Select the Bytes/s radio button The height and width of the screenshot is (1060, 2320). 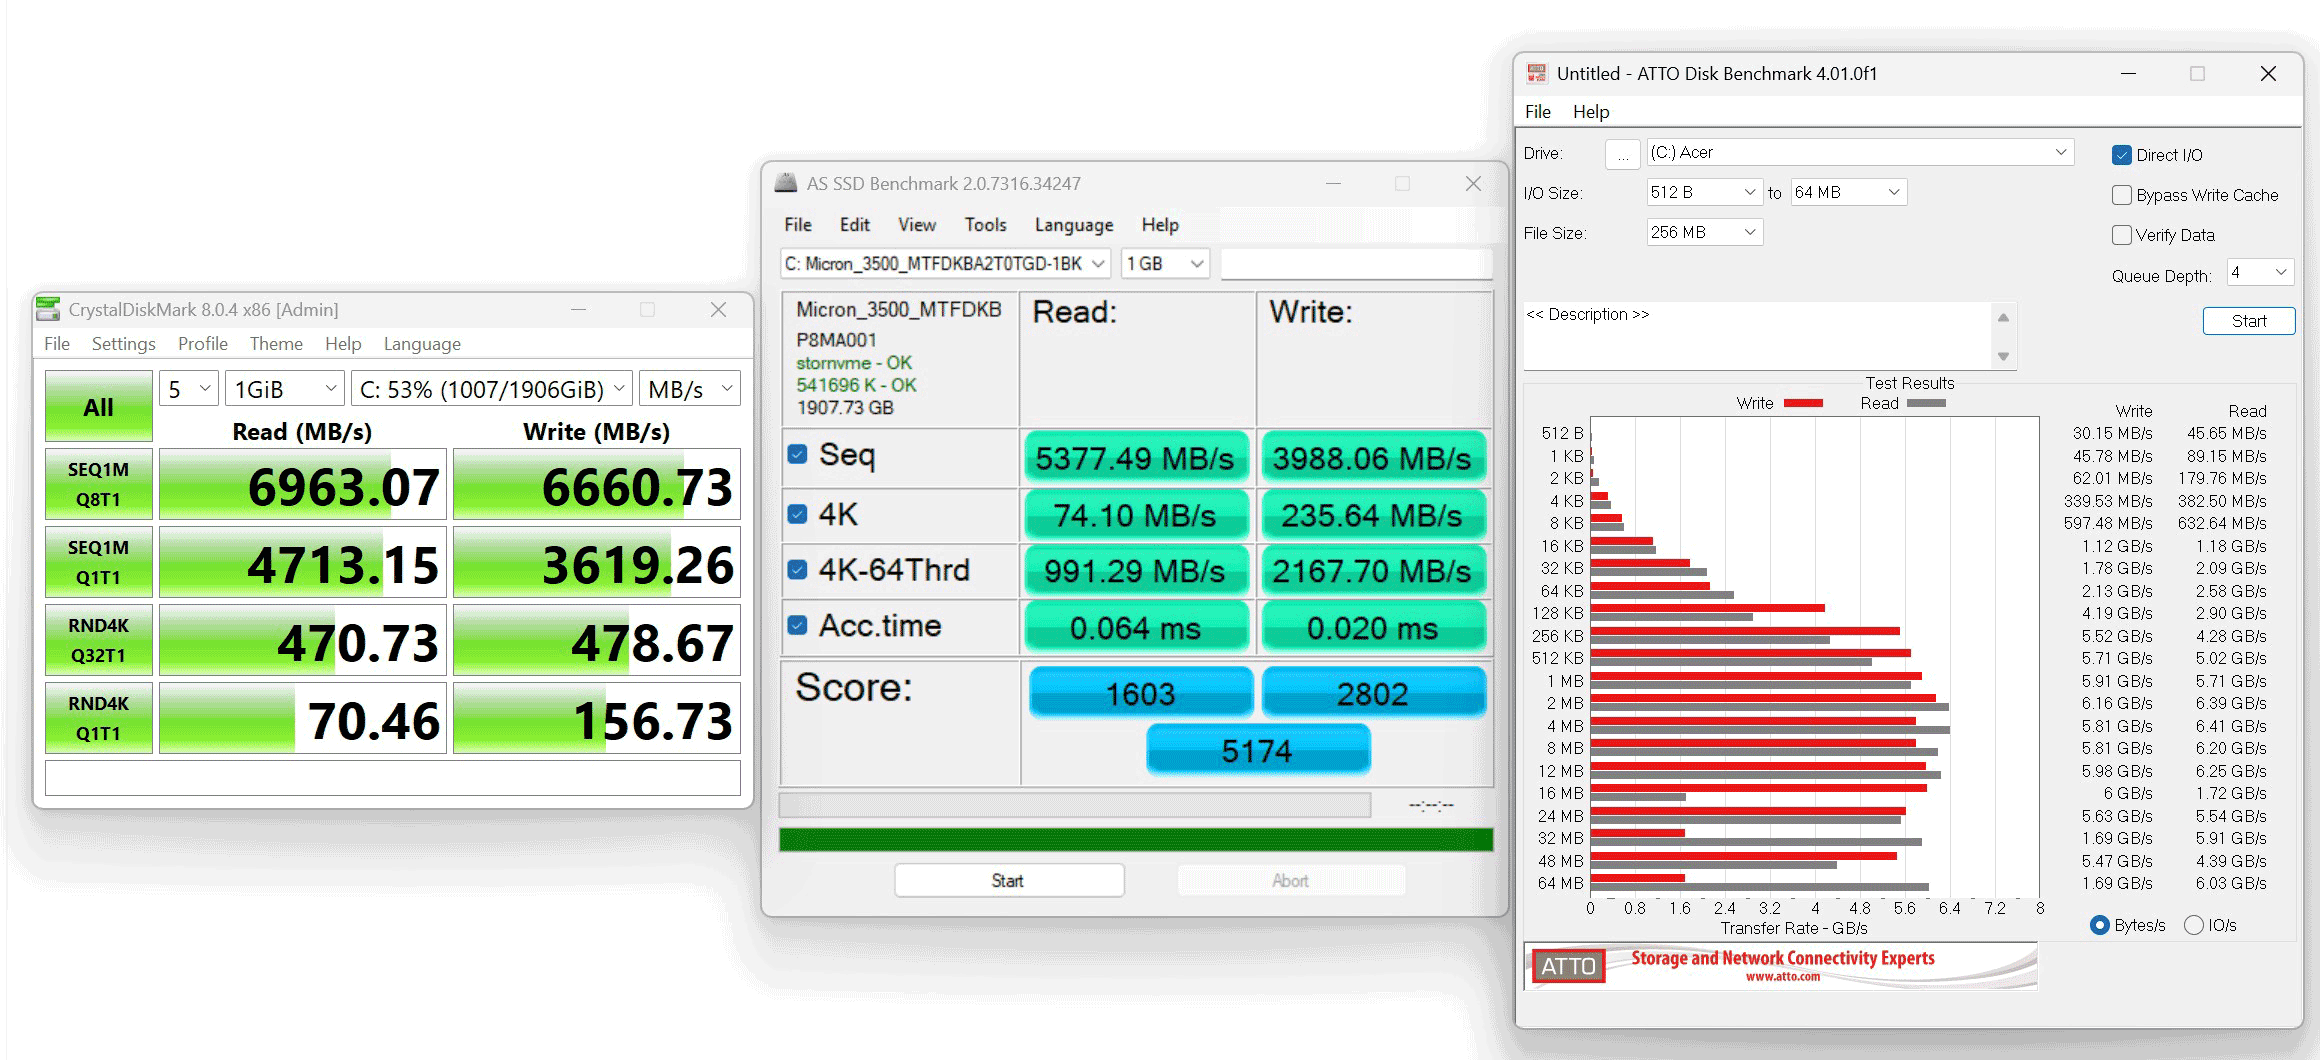coord(2099,925)
